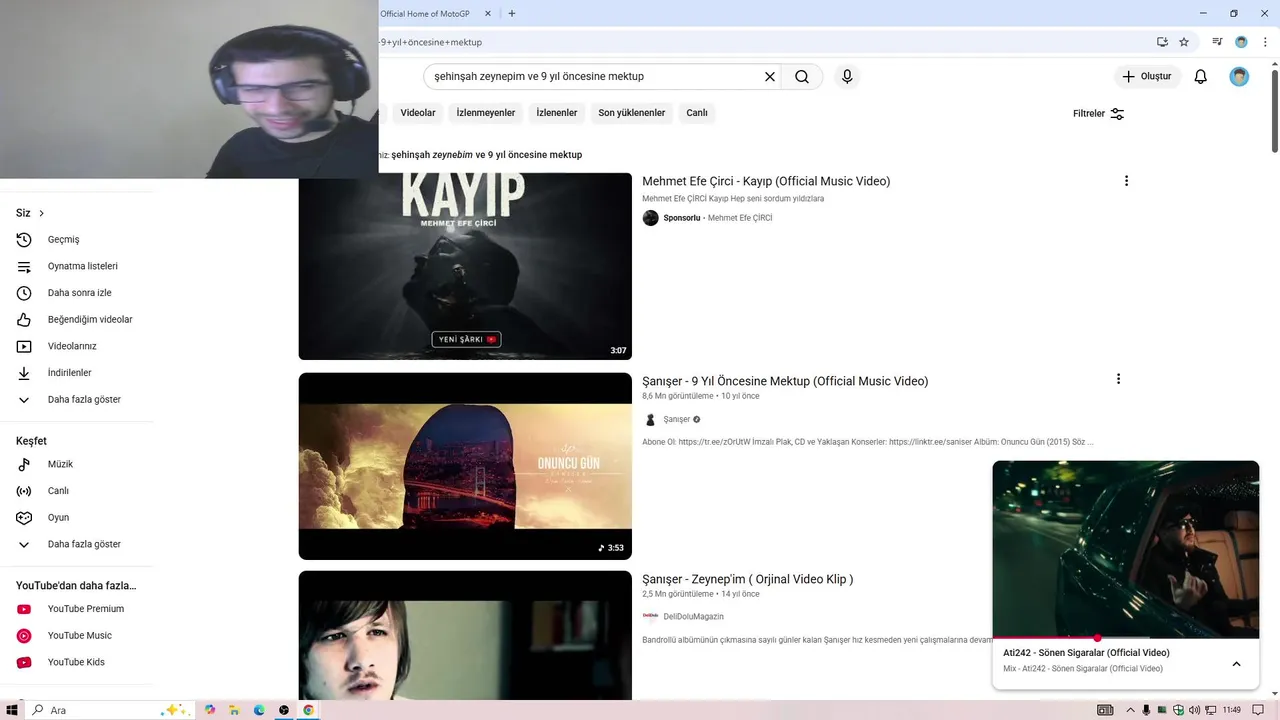Open Şanışer - 9 Yıl Öncesine Mektup title
Screen dimensions: 1280x720
[x=785, y=381]
